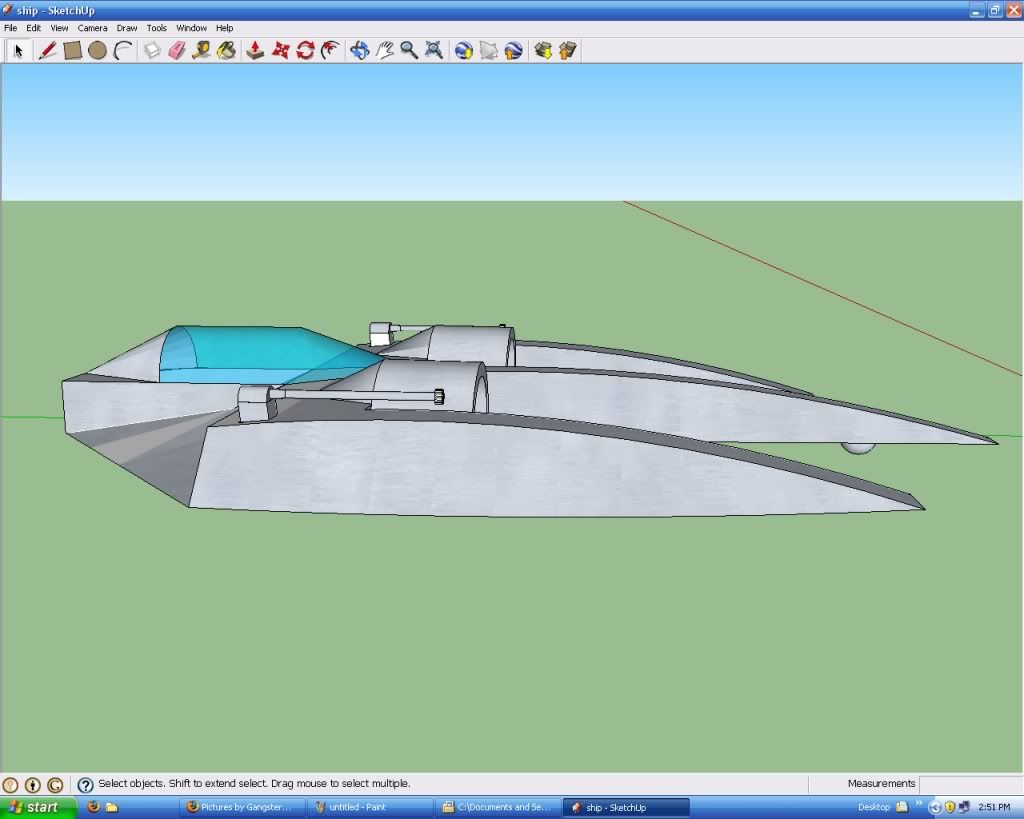Select the Tape Measure tool
This screenshot has width=1024, height=819.
[x=201, y=50]
